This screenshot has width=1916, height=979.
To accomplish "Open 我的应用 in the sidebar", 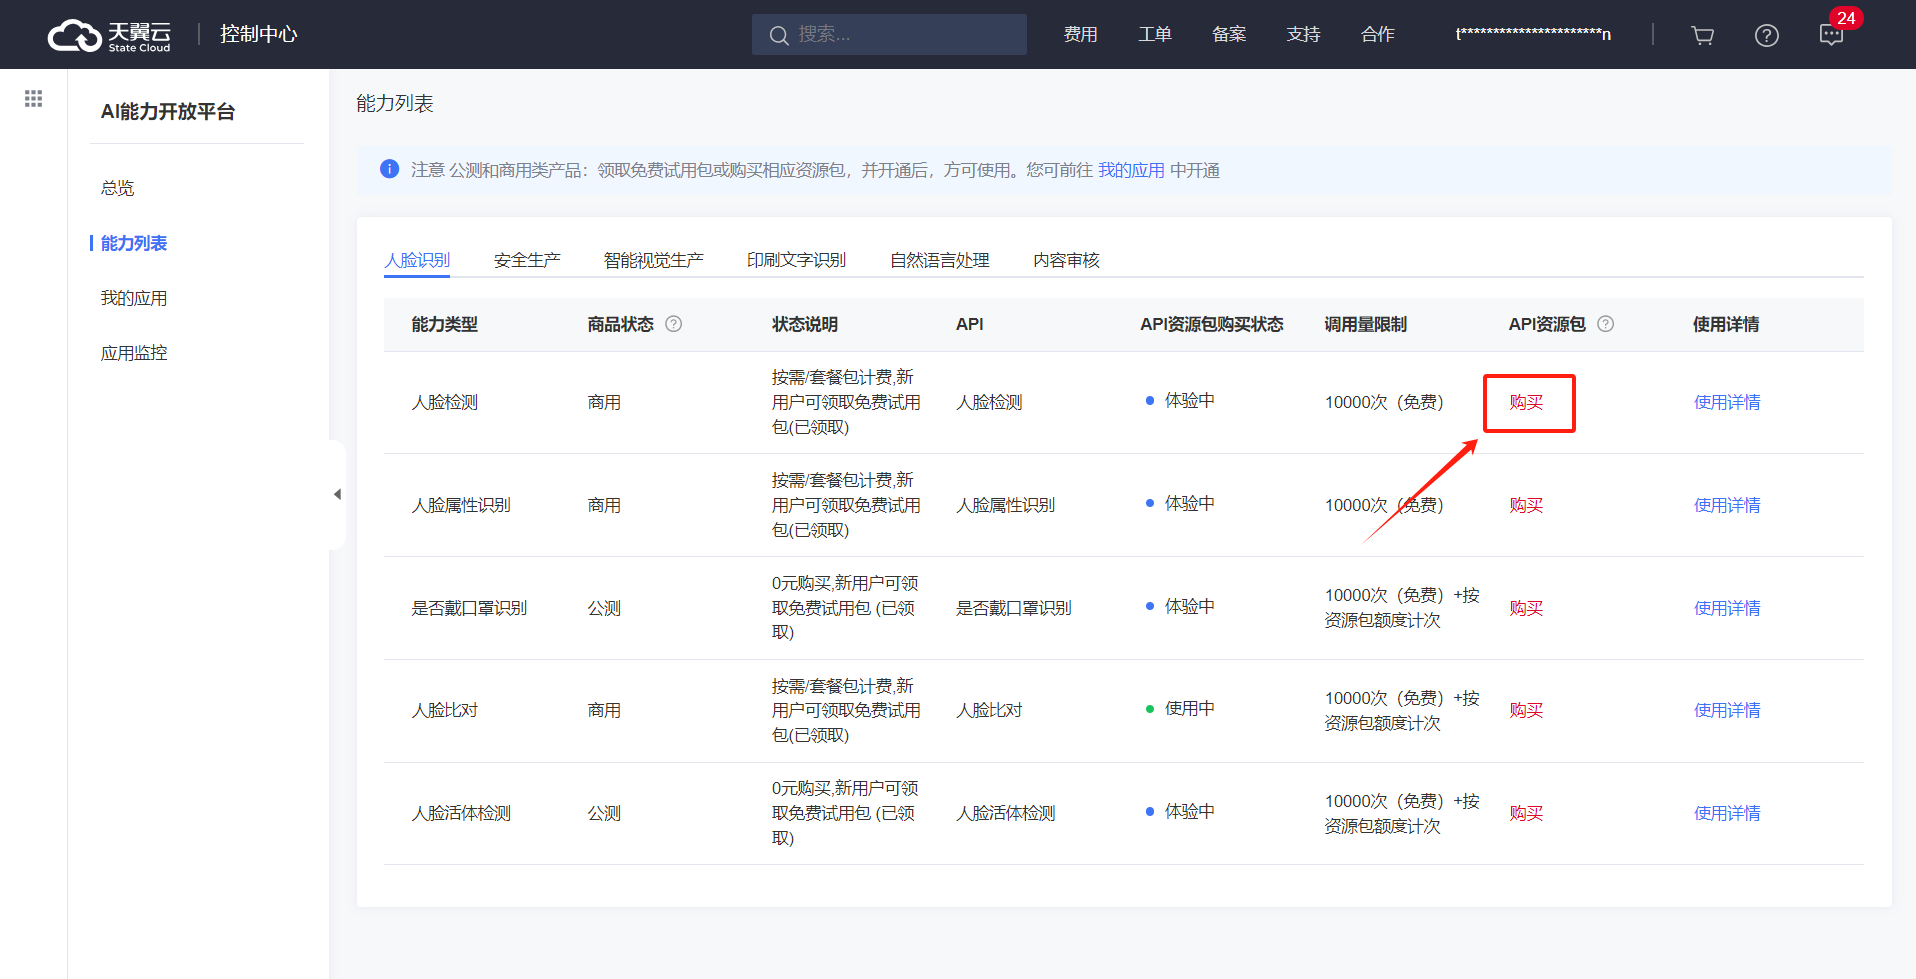I will 134,298.
